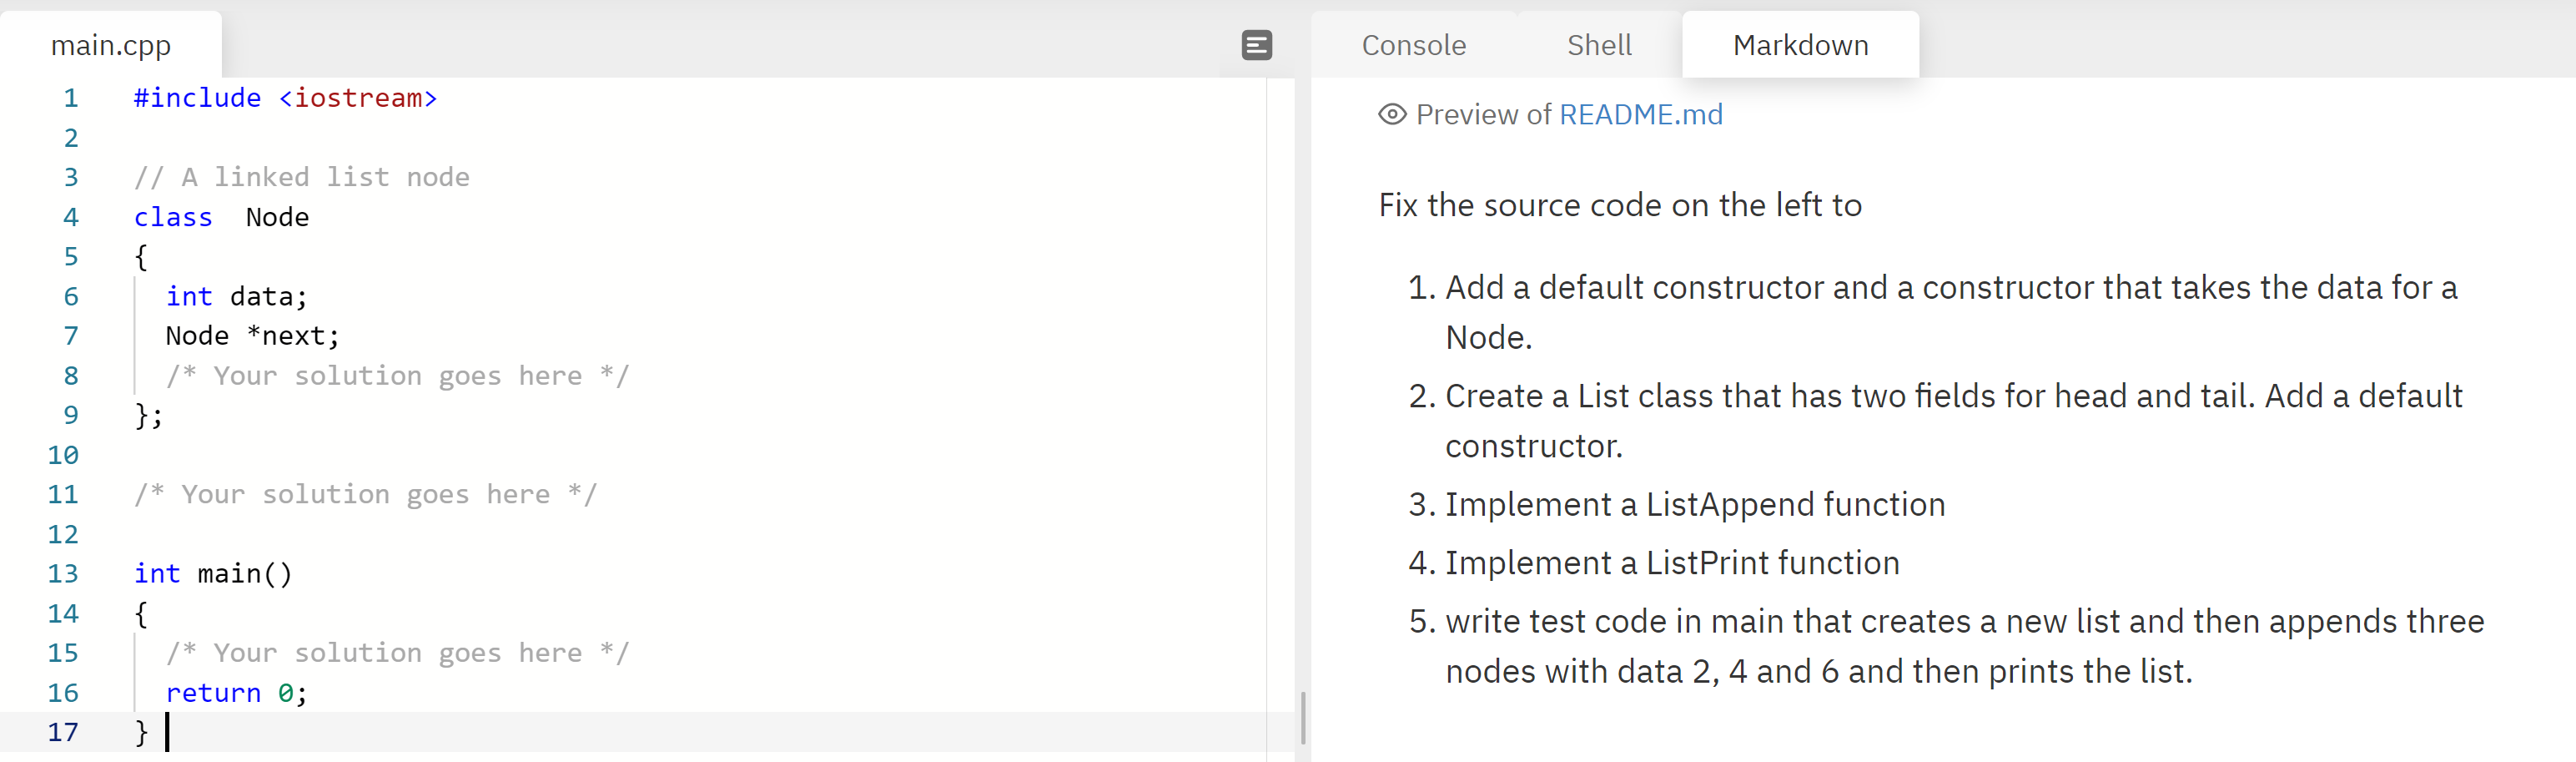Open the README.md link
Image resolution: width=2576 pixels, height=762 pixels.
pos(1640,115)
